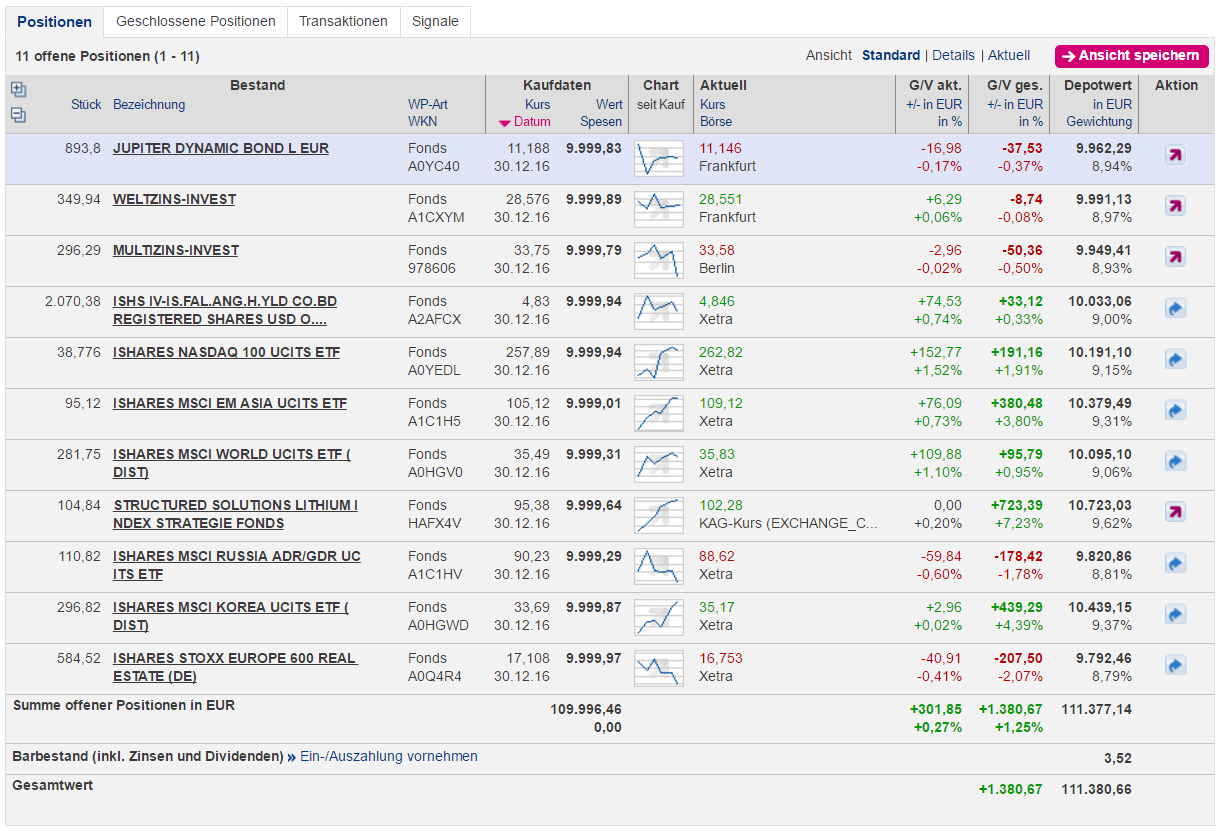
Task: Click the blue action arrow for STOXX EUROPE 600
Action: (x=1175, y=666)
